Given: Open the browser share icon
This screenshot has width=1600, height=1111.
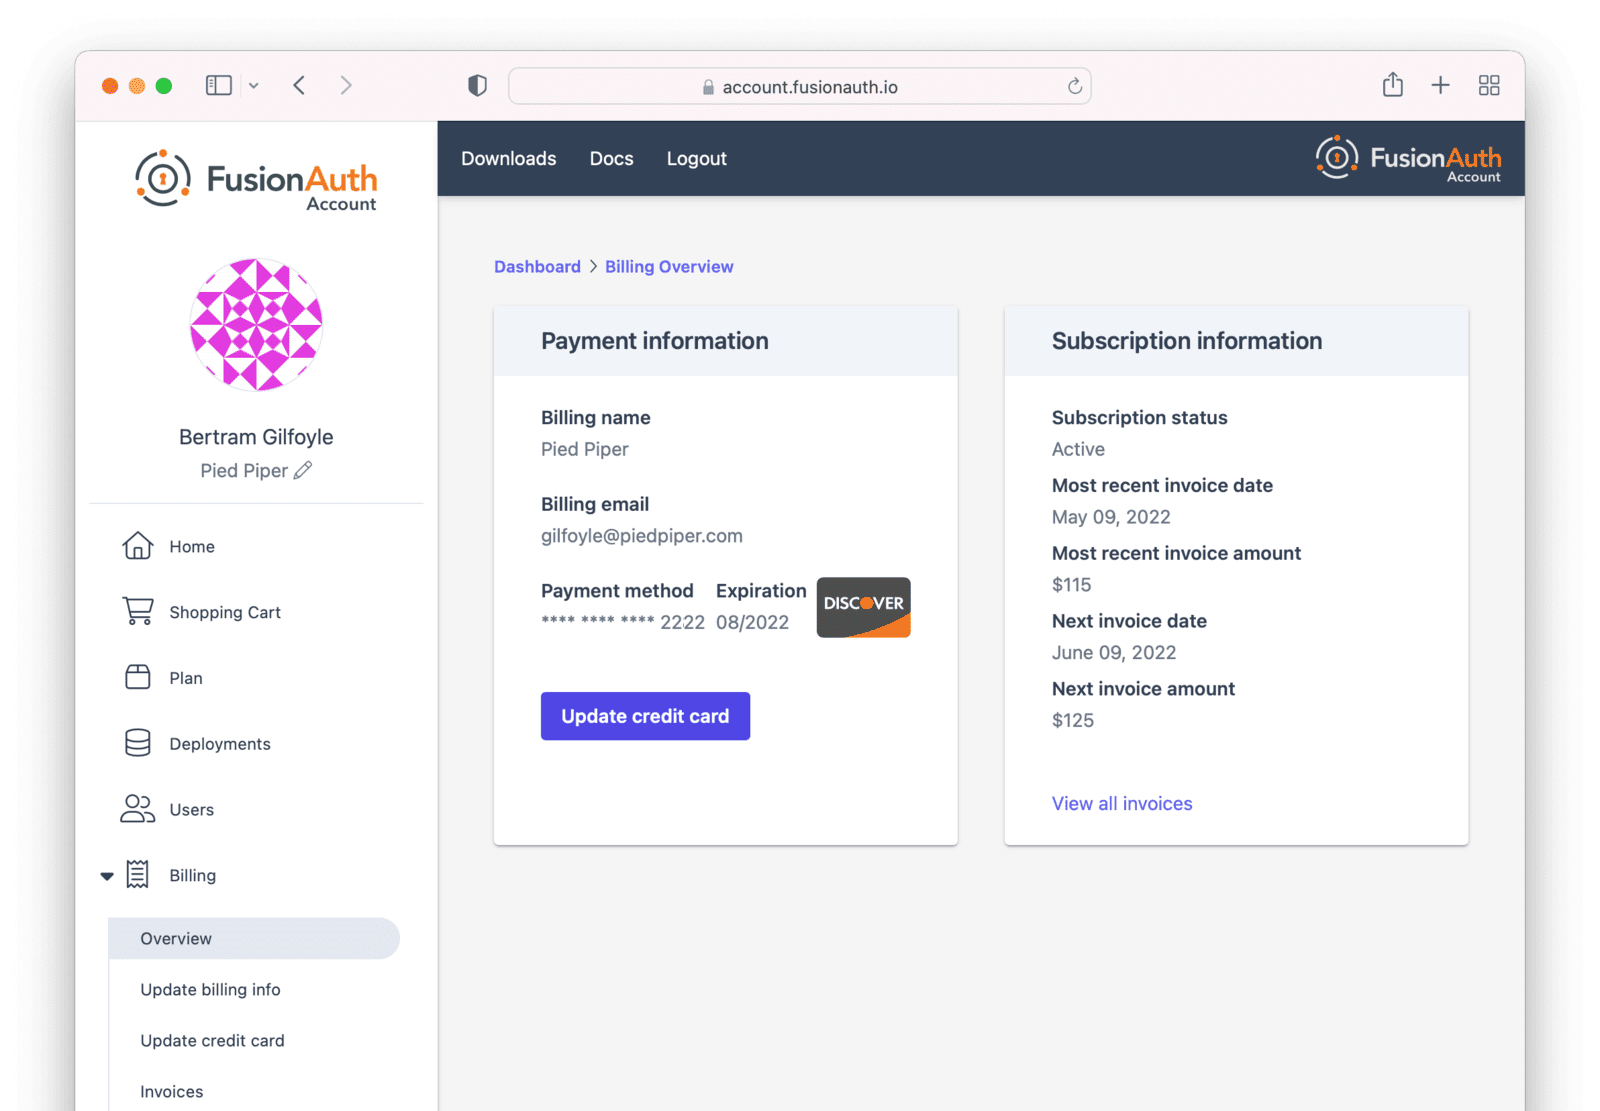Looking at the screenshot, I should tap(1392, 85).
